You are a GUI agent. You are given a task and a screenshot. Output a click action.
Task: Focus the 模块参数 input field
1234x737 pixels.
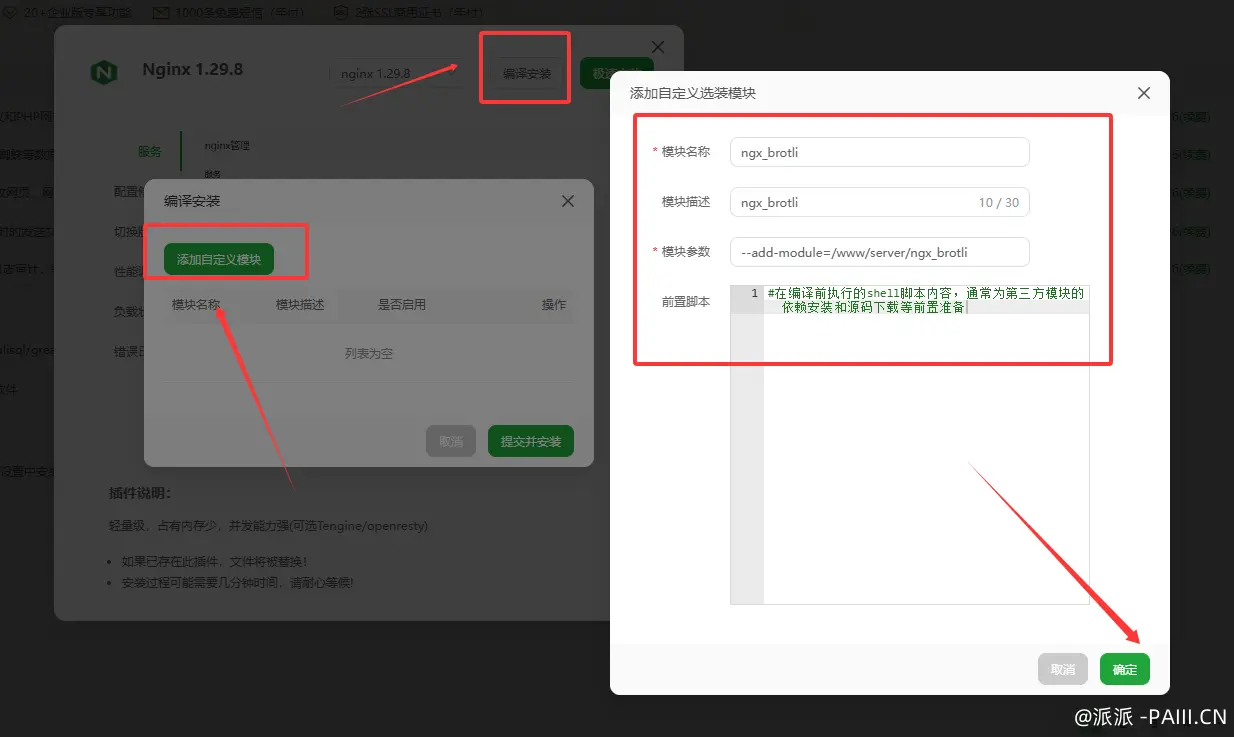click(880, 252)
